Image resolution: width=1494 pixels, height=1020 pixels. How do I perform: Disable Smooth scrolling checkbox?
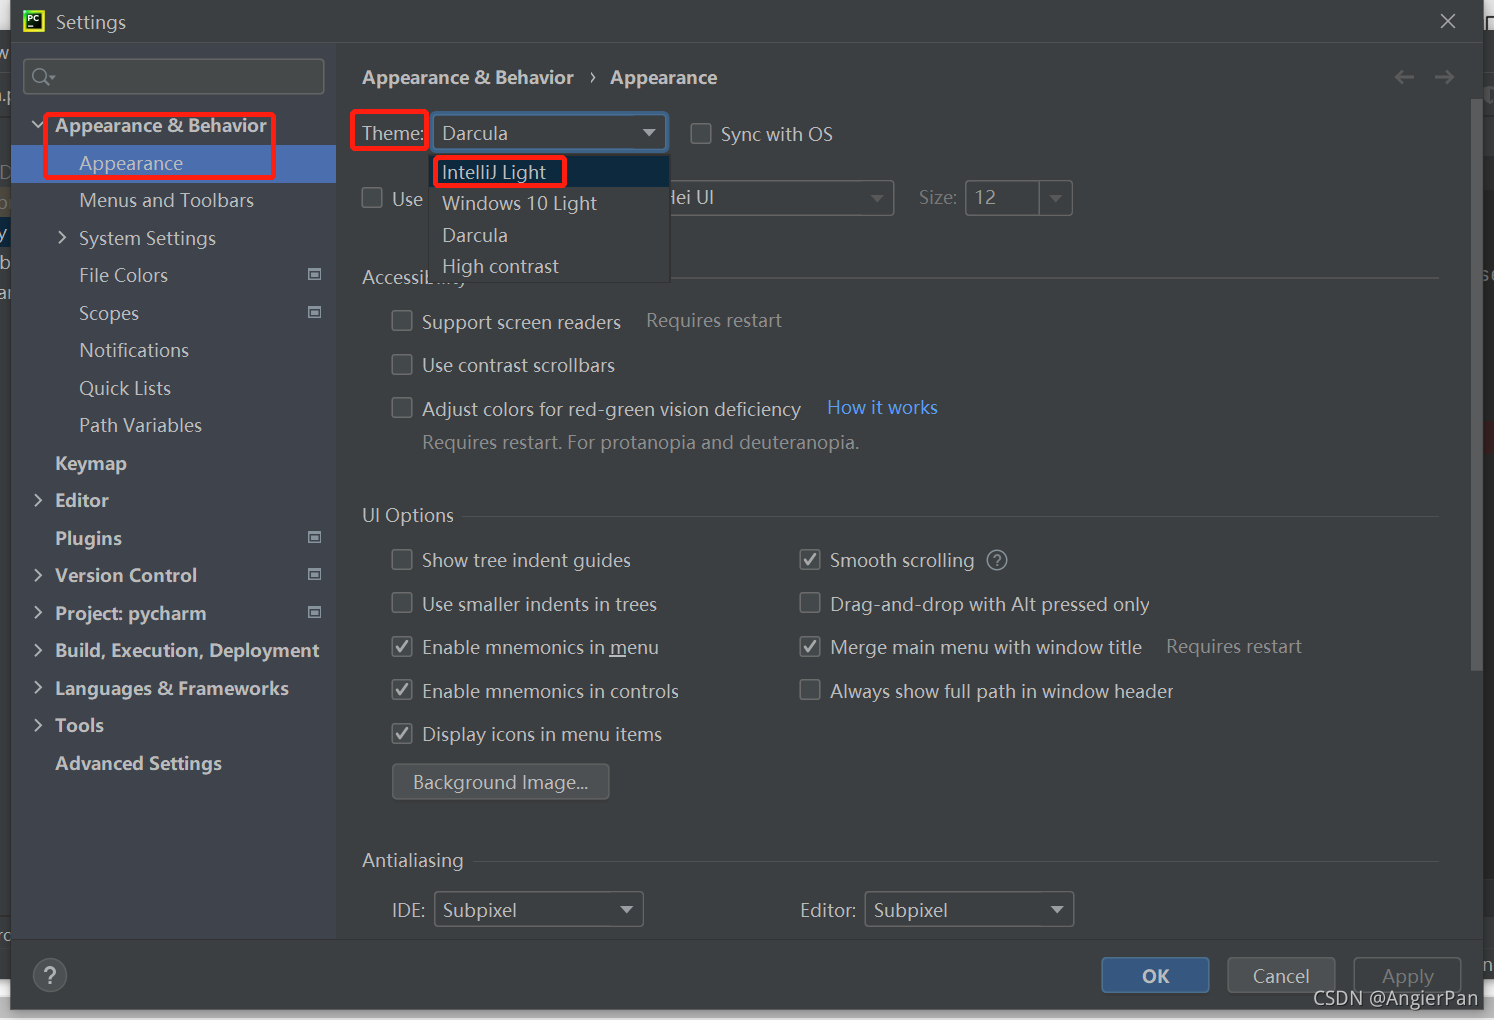pyautogui.click(x=810, y=560)
